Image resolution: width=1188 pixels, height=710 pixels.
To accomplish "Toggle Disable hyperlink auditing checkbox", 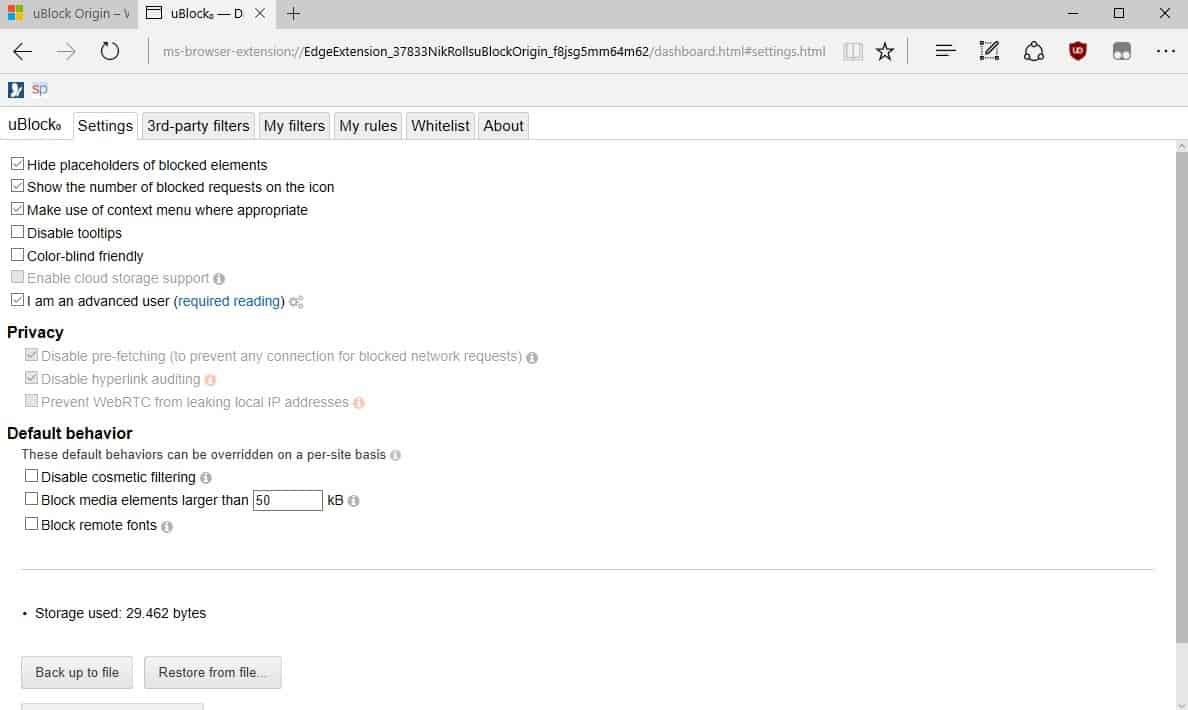I will (x=31, y=377).
